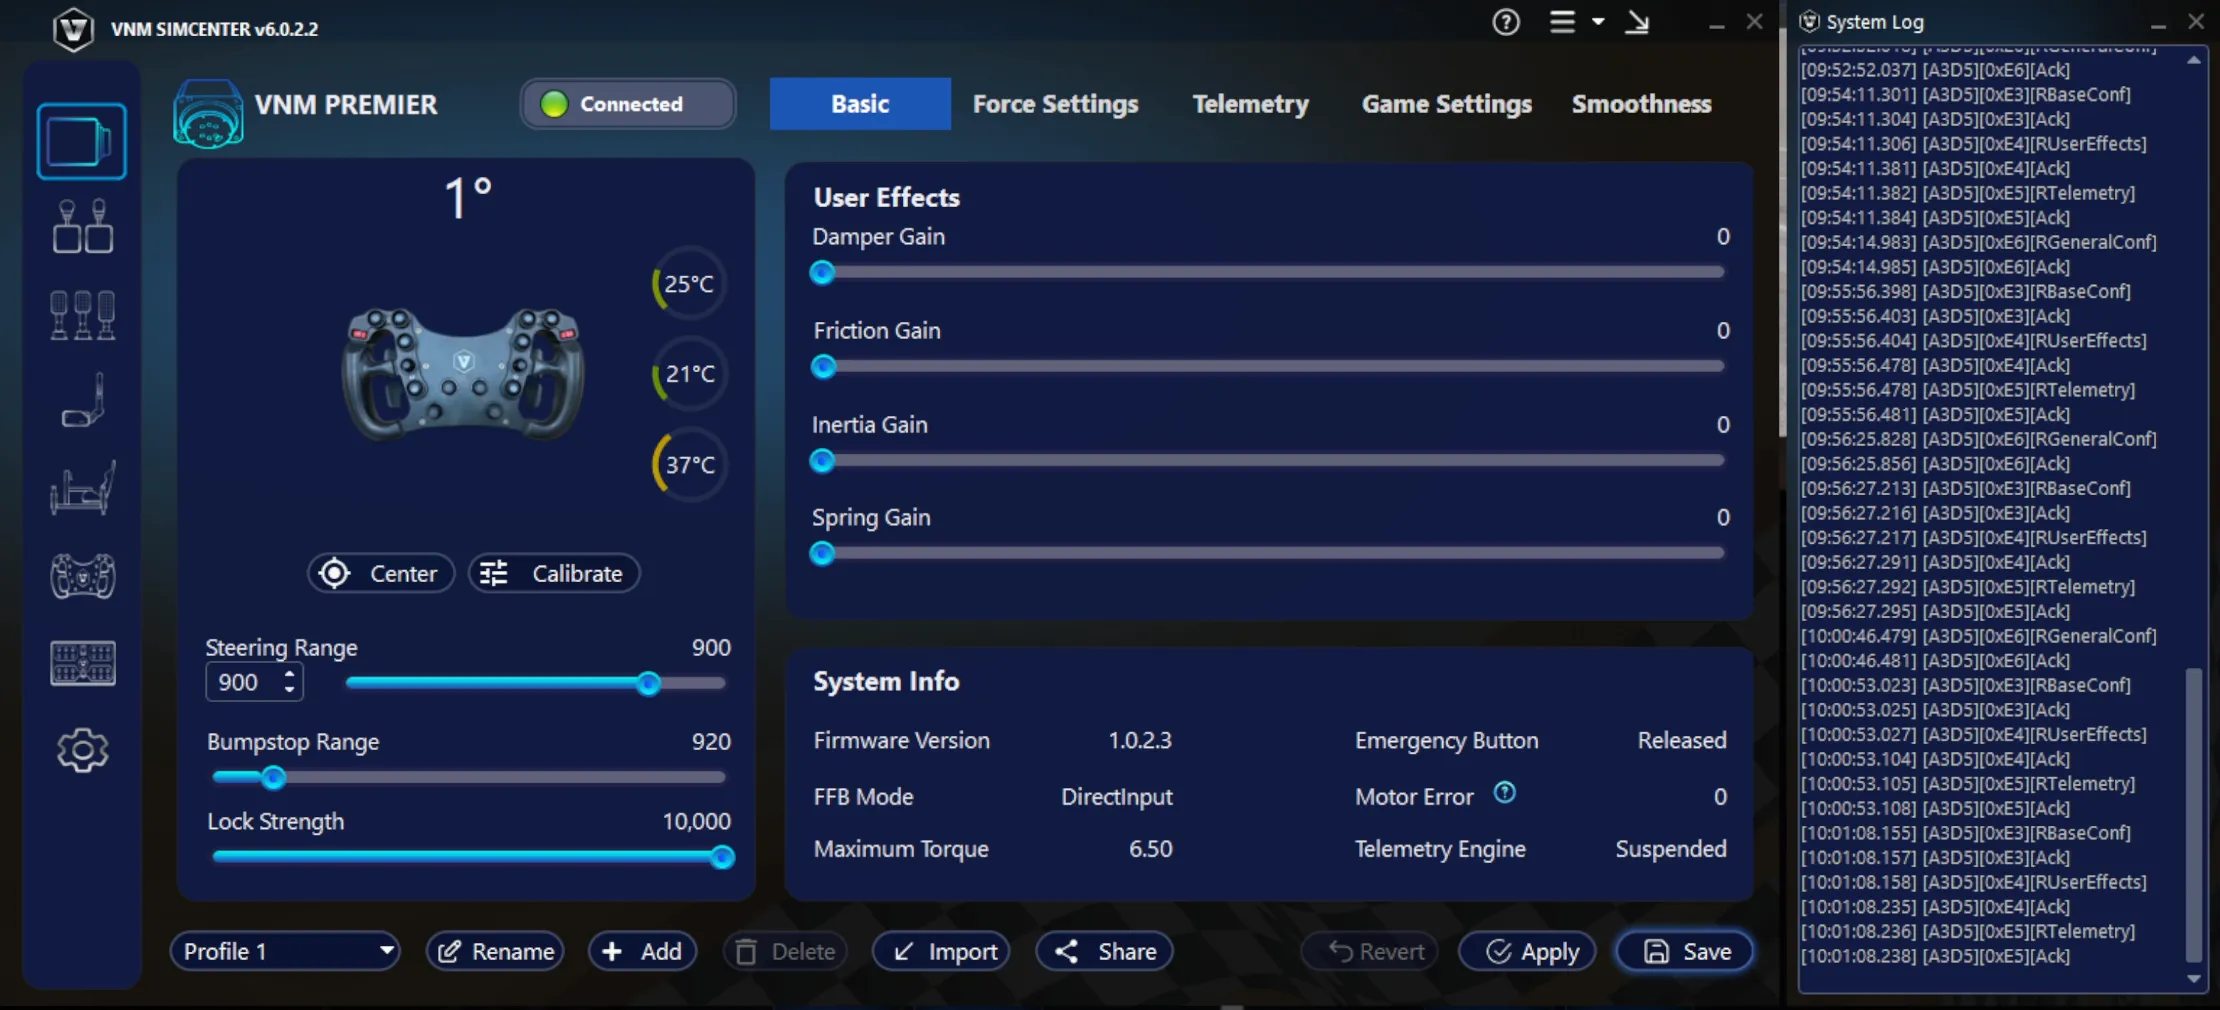Select the wheelbase device icon in sidebar
The image size is (2220, 1010).
(81, 141)
